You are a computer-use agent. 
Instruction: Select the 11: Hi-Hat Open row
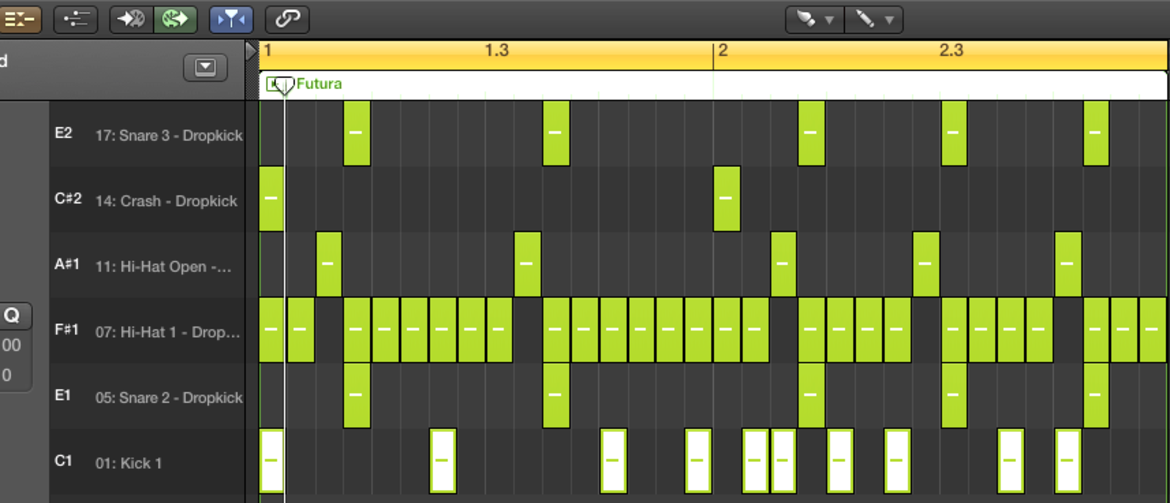(146, 265)
